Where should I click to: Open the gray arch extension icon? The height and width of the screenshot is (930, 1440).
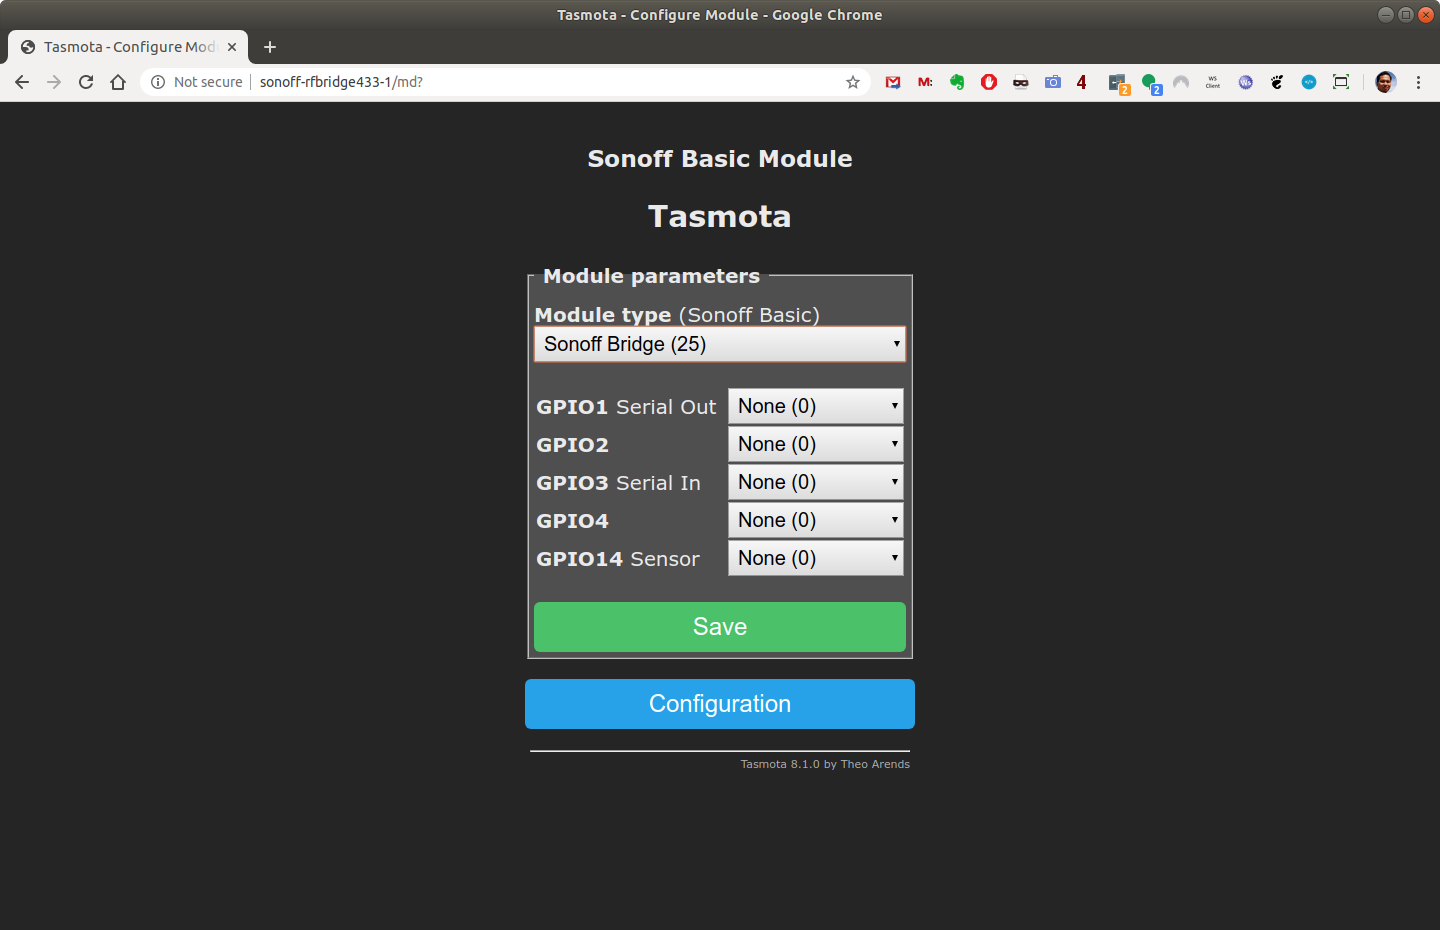[x=1181, y=82]
